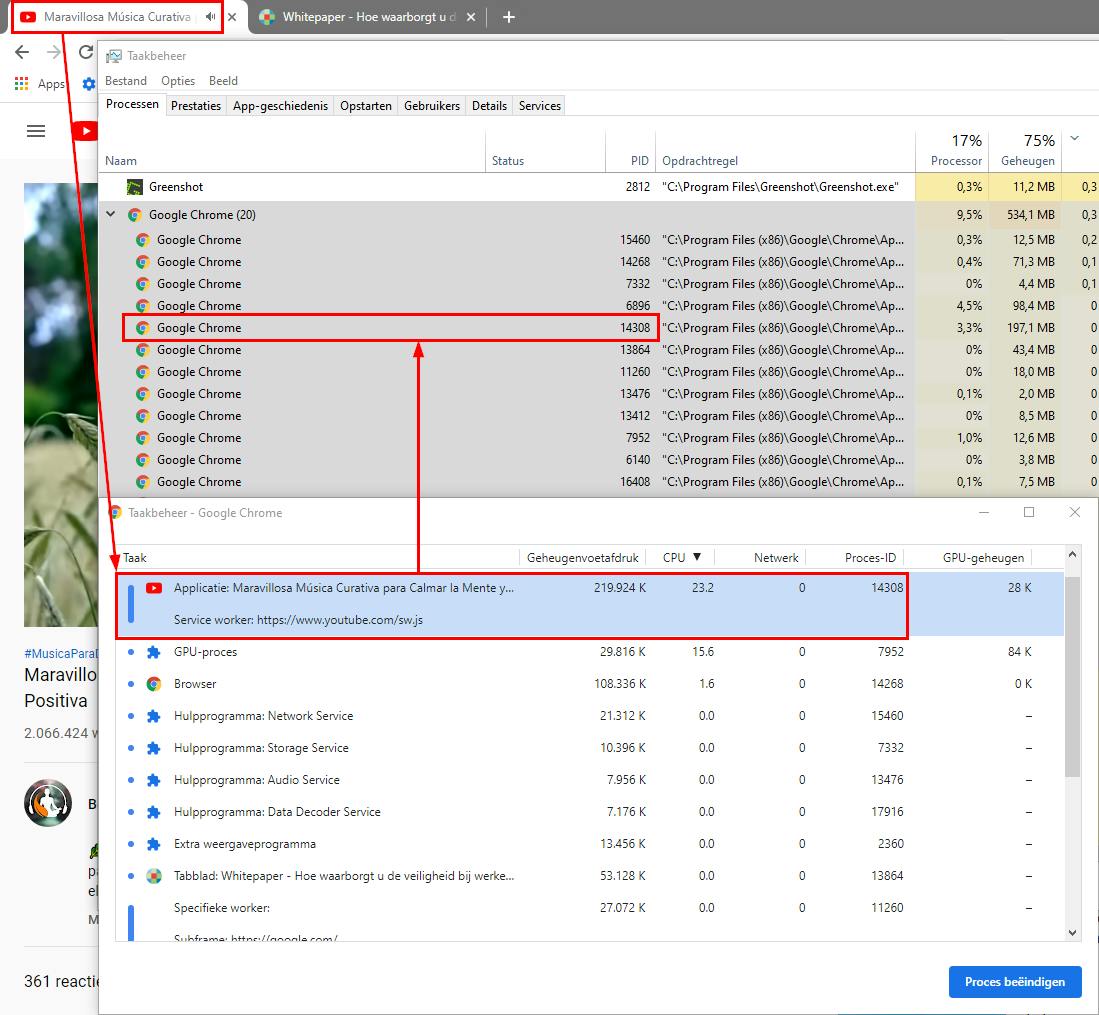Collapse the Google Chrome (20) group

click(111, 214)
